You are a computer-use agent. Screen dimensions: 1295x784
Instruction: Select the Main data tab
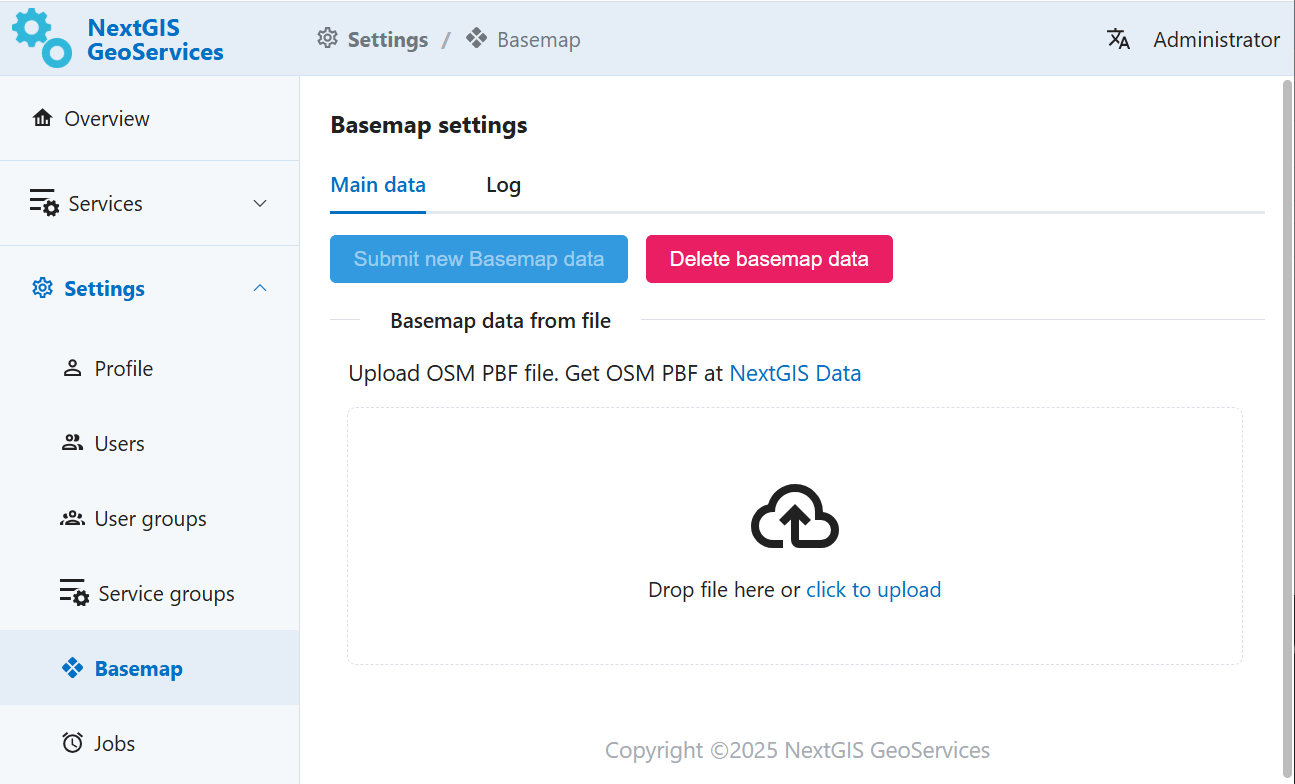378,185
